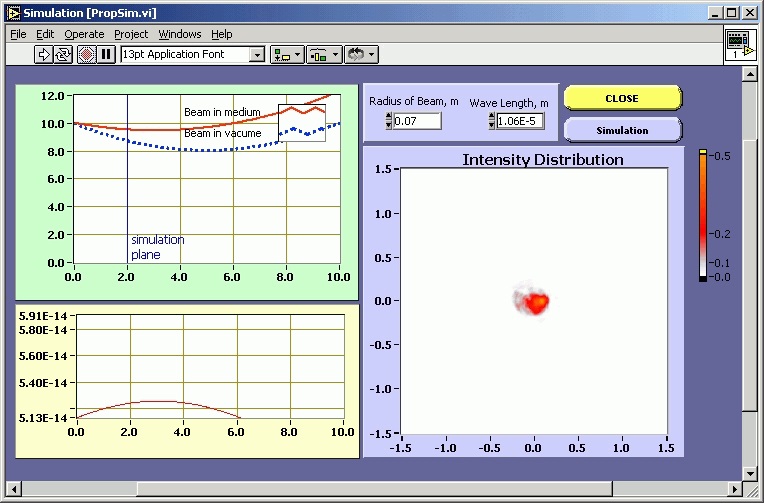
Task: Click the Abort Execution stop button
Action: [87, 54]
